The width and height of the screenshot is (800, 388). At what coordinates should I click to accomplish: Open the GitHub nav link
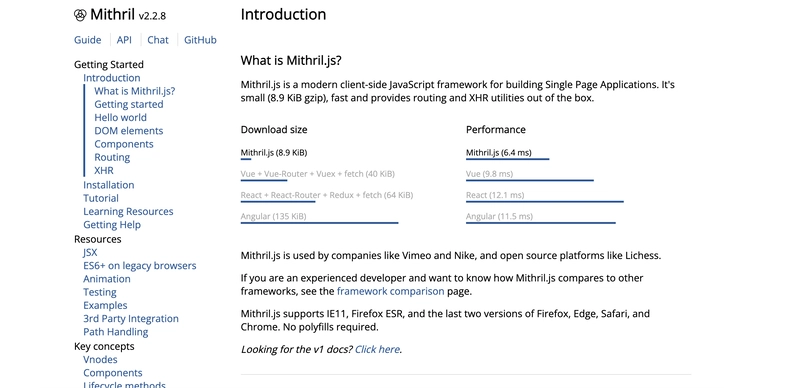(200, 40)
